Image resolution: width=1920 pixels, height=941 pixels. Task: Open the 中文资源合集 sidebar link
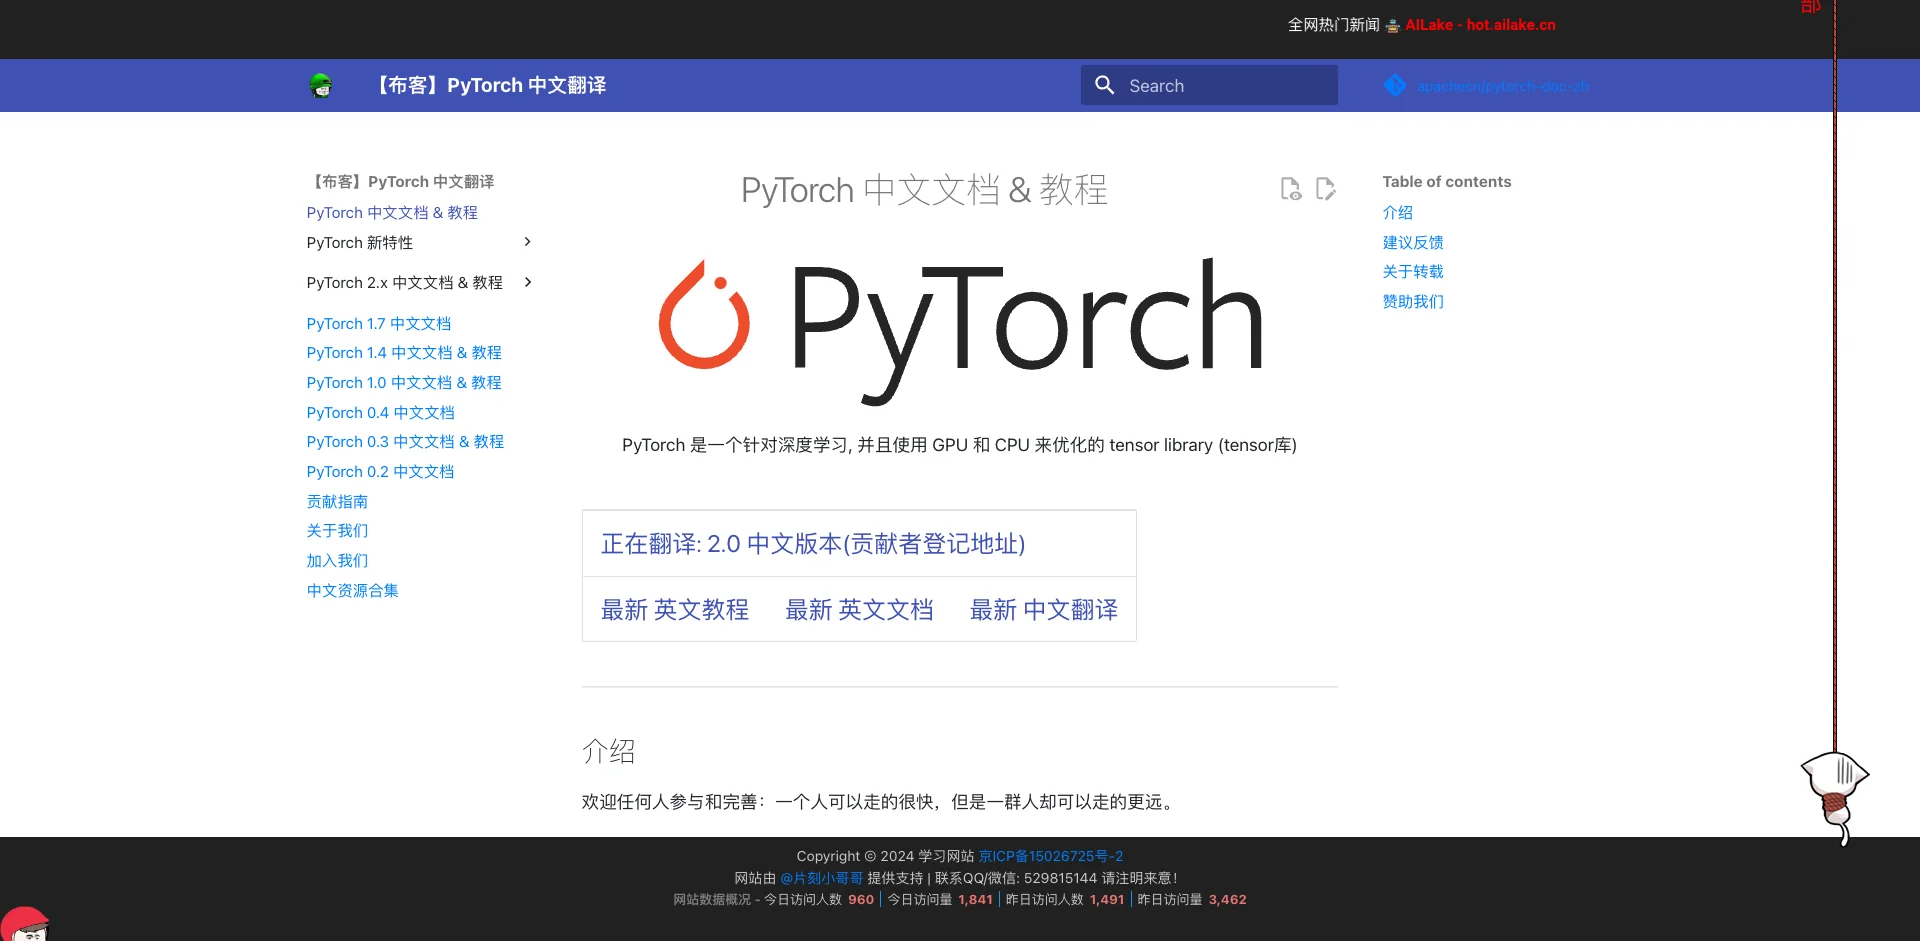click(352, 591)
